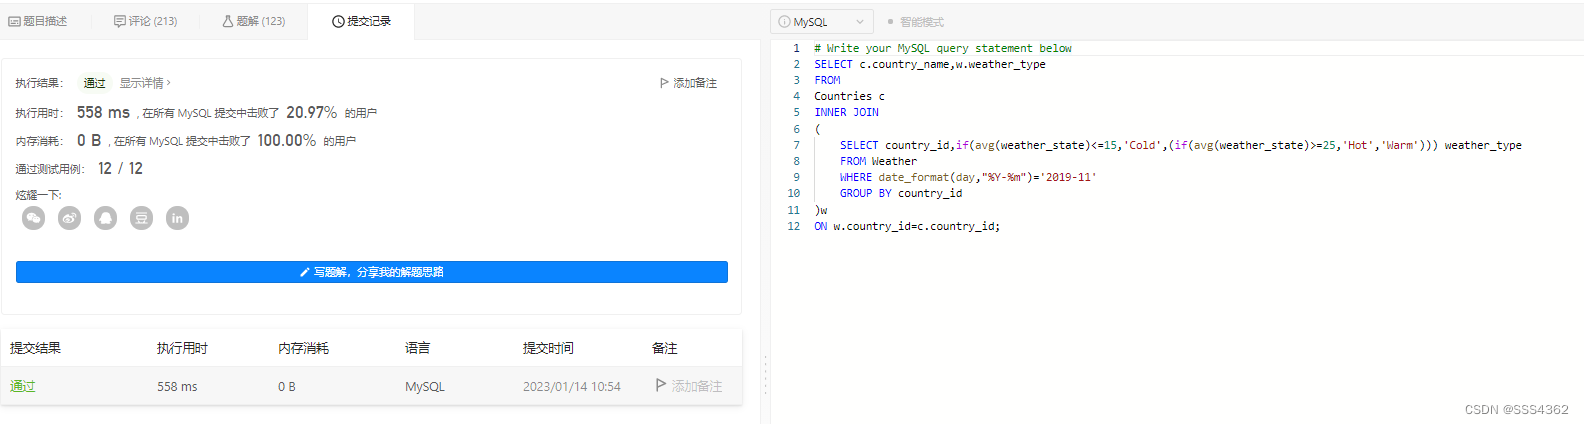Click the Countries c code line
Image resolution: width=1584 pixels, height=424 pixels.
point(850,96)
